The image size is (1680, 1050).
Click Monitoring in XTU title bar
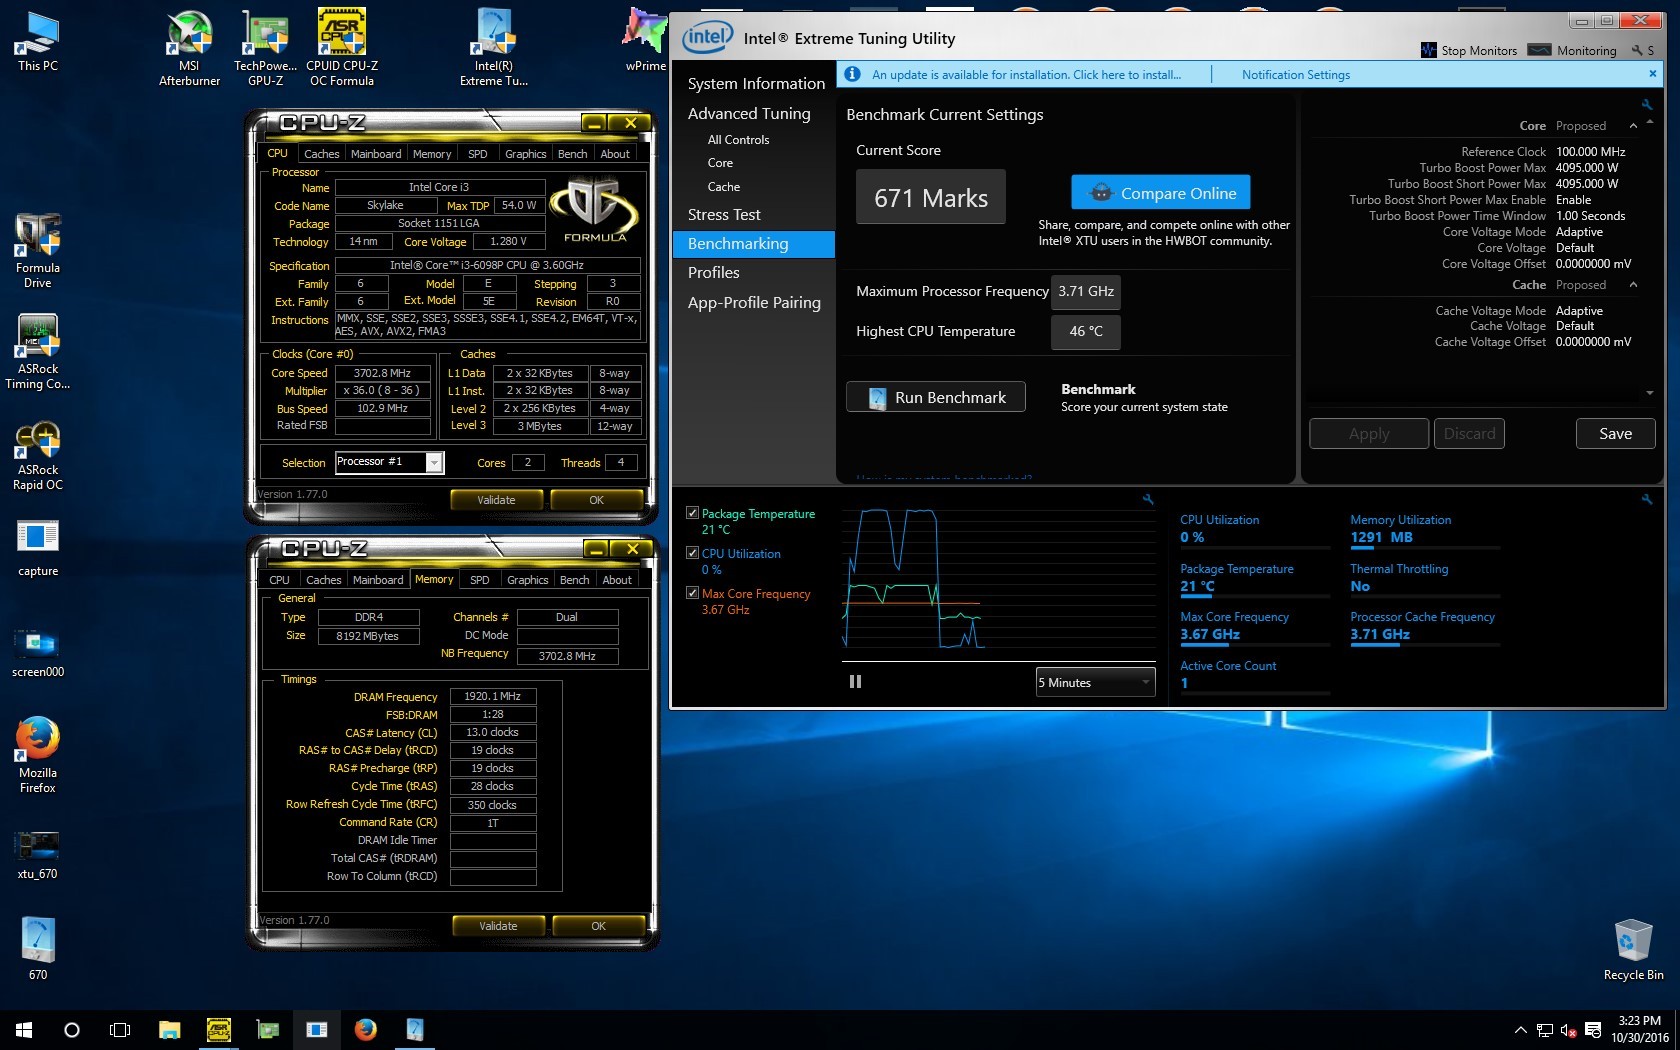1574,50
